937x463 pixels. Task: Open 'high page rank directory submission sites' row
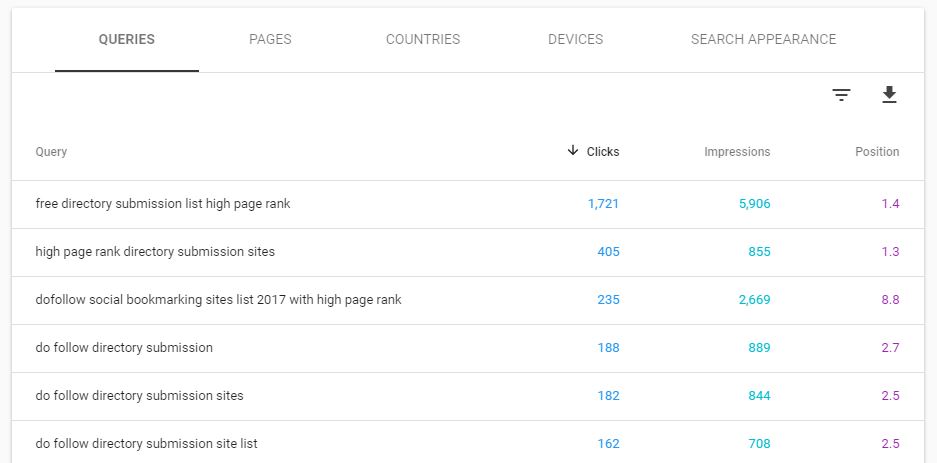pos(468,252)
